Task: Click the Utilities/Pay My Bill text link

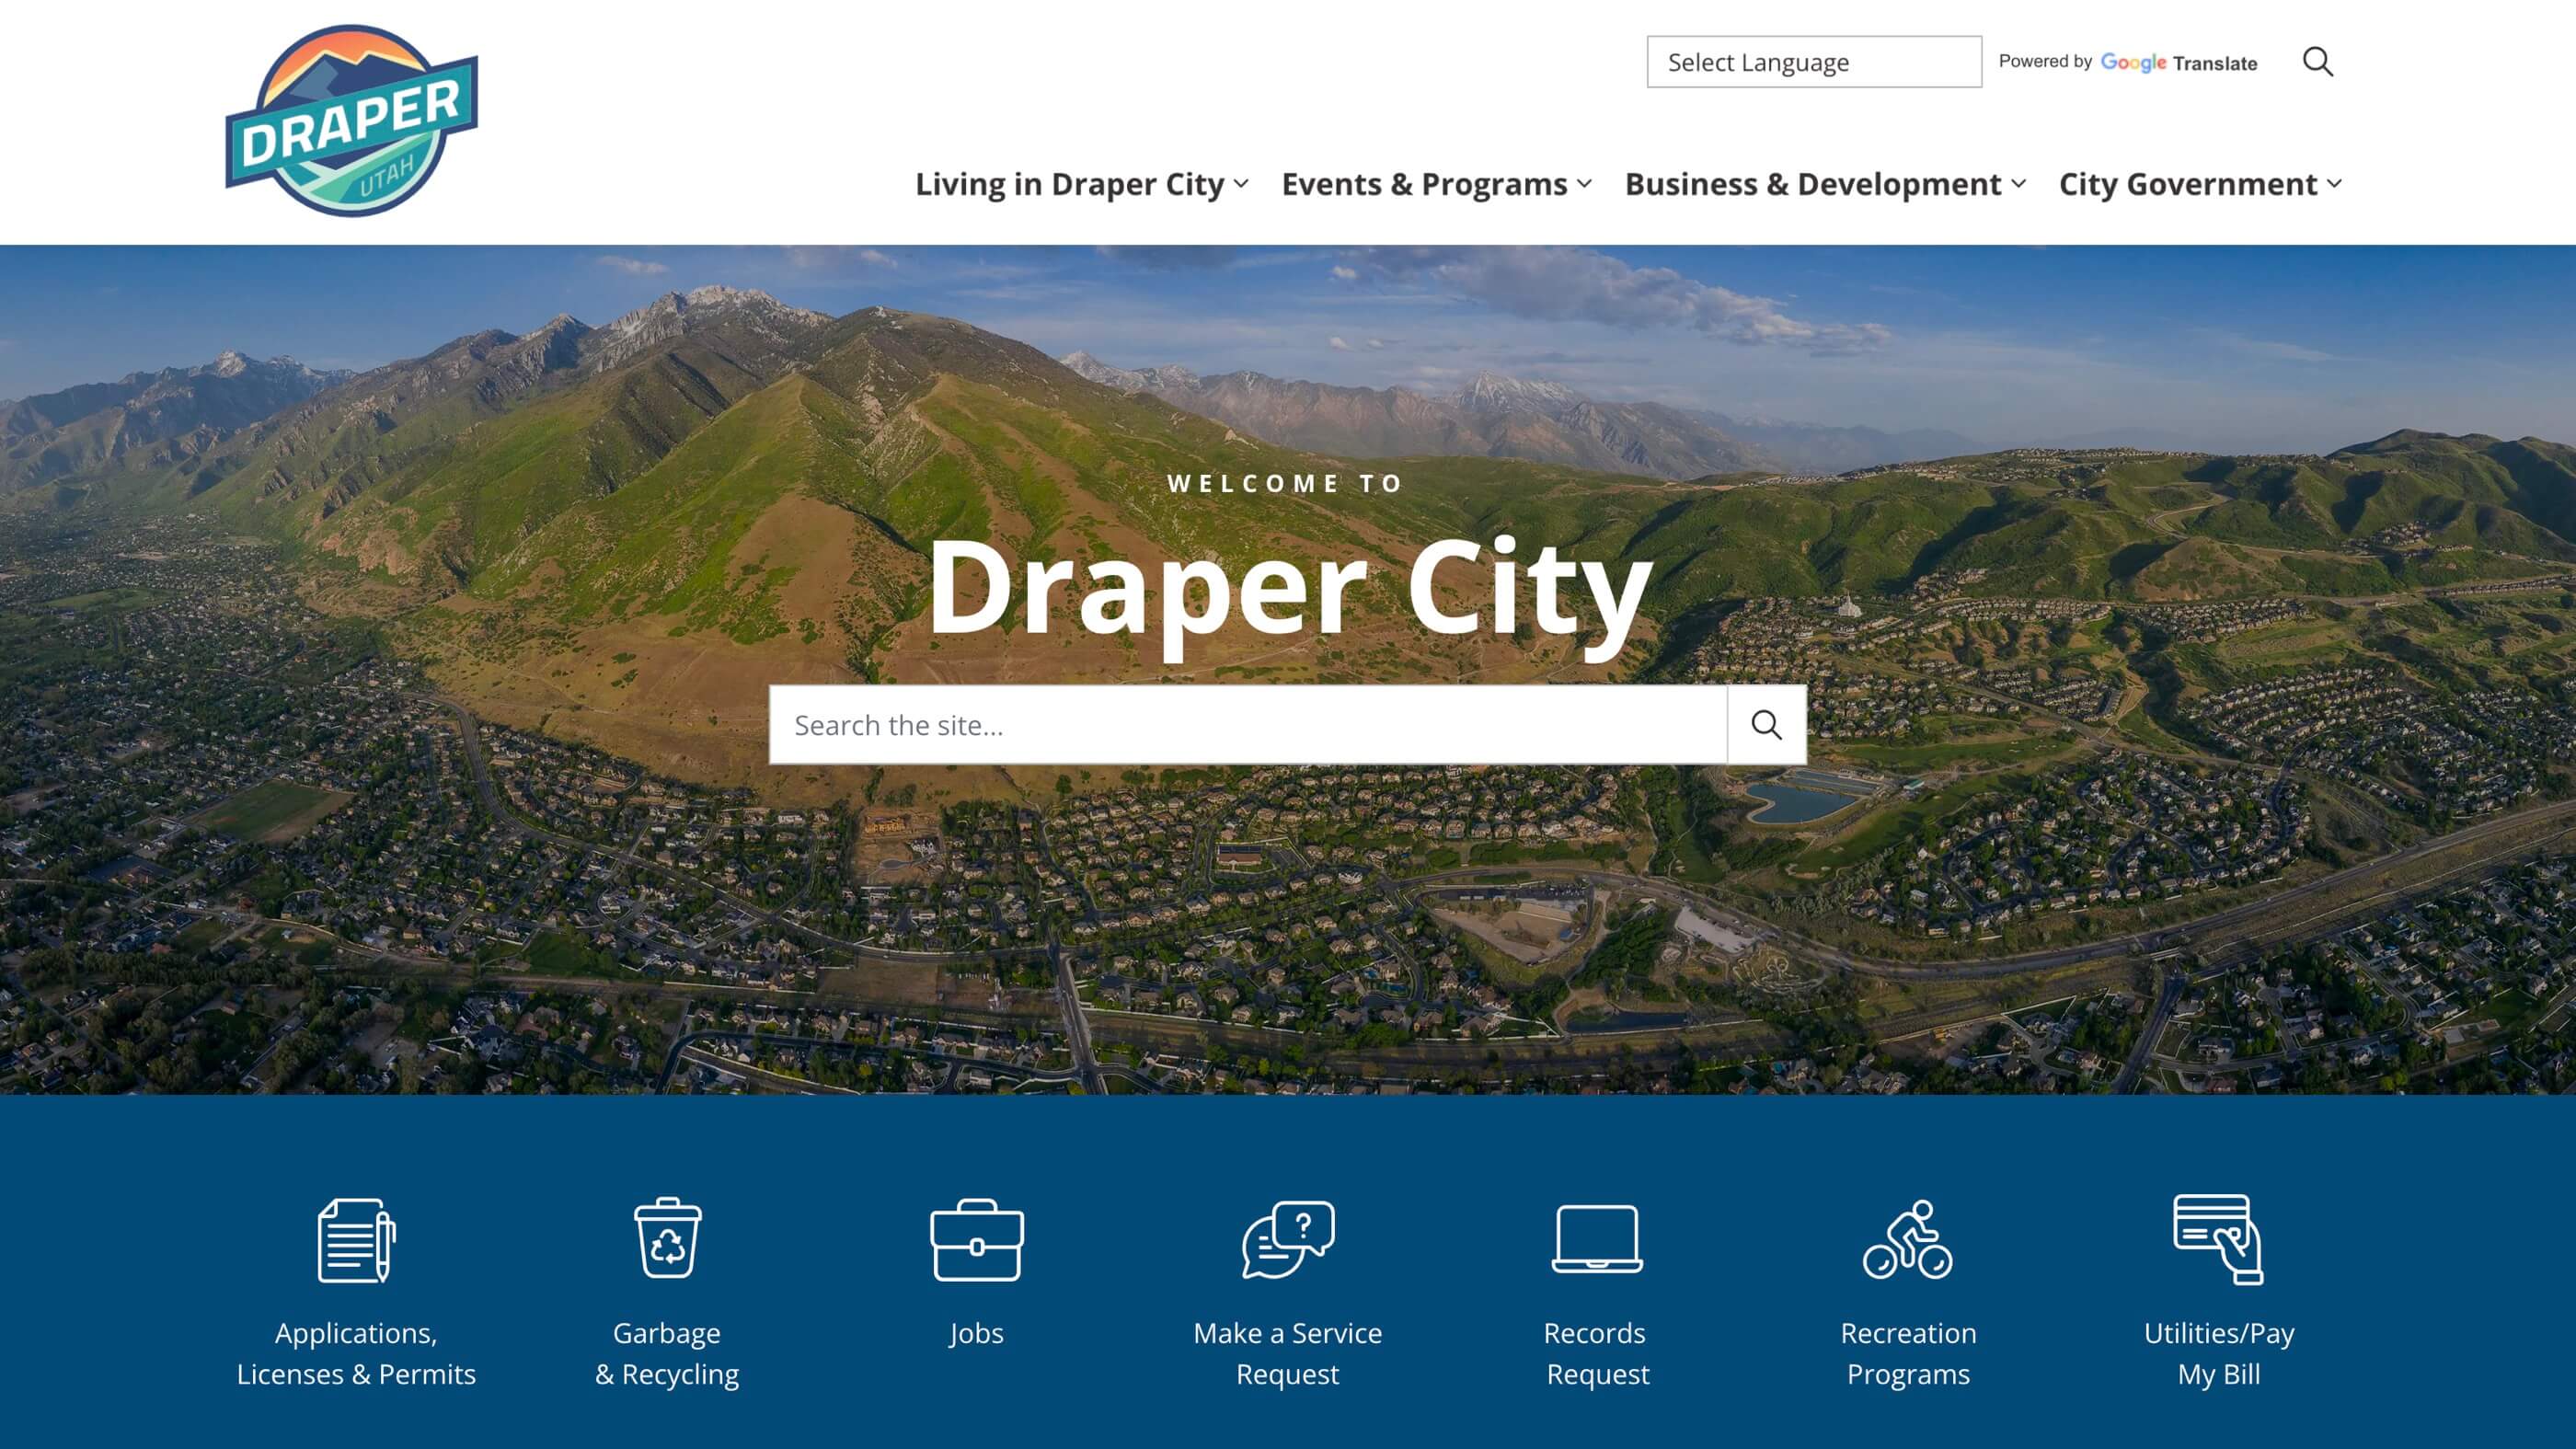Action: 2218,1353
